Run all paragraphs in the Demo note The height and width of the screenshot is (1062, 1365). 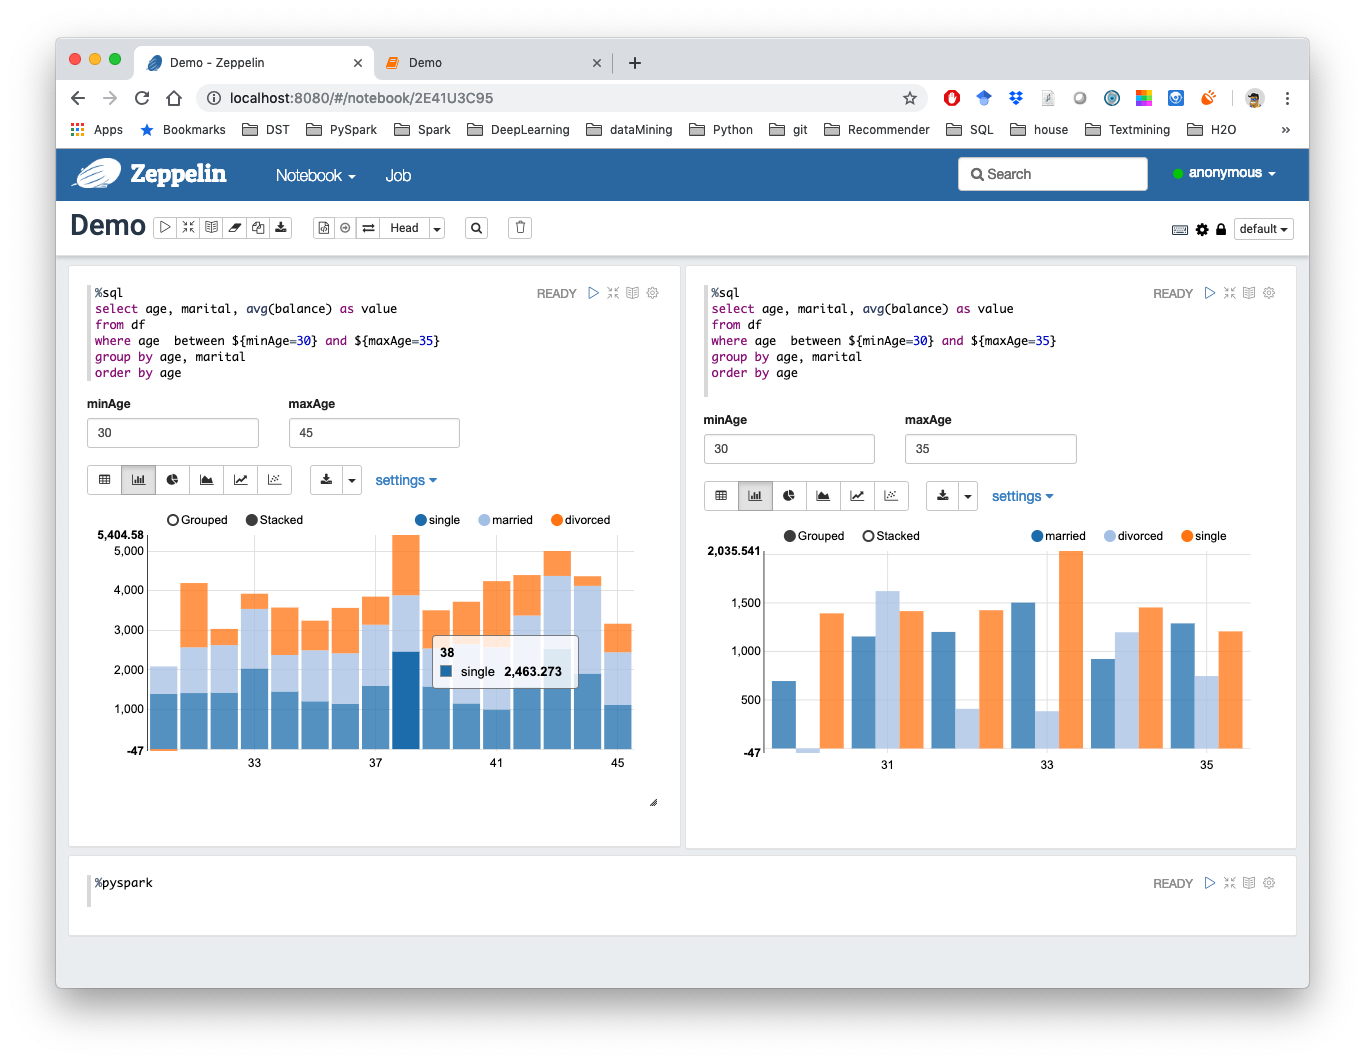(x=165, y=228)
